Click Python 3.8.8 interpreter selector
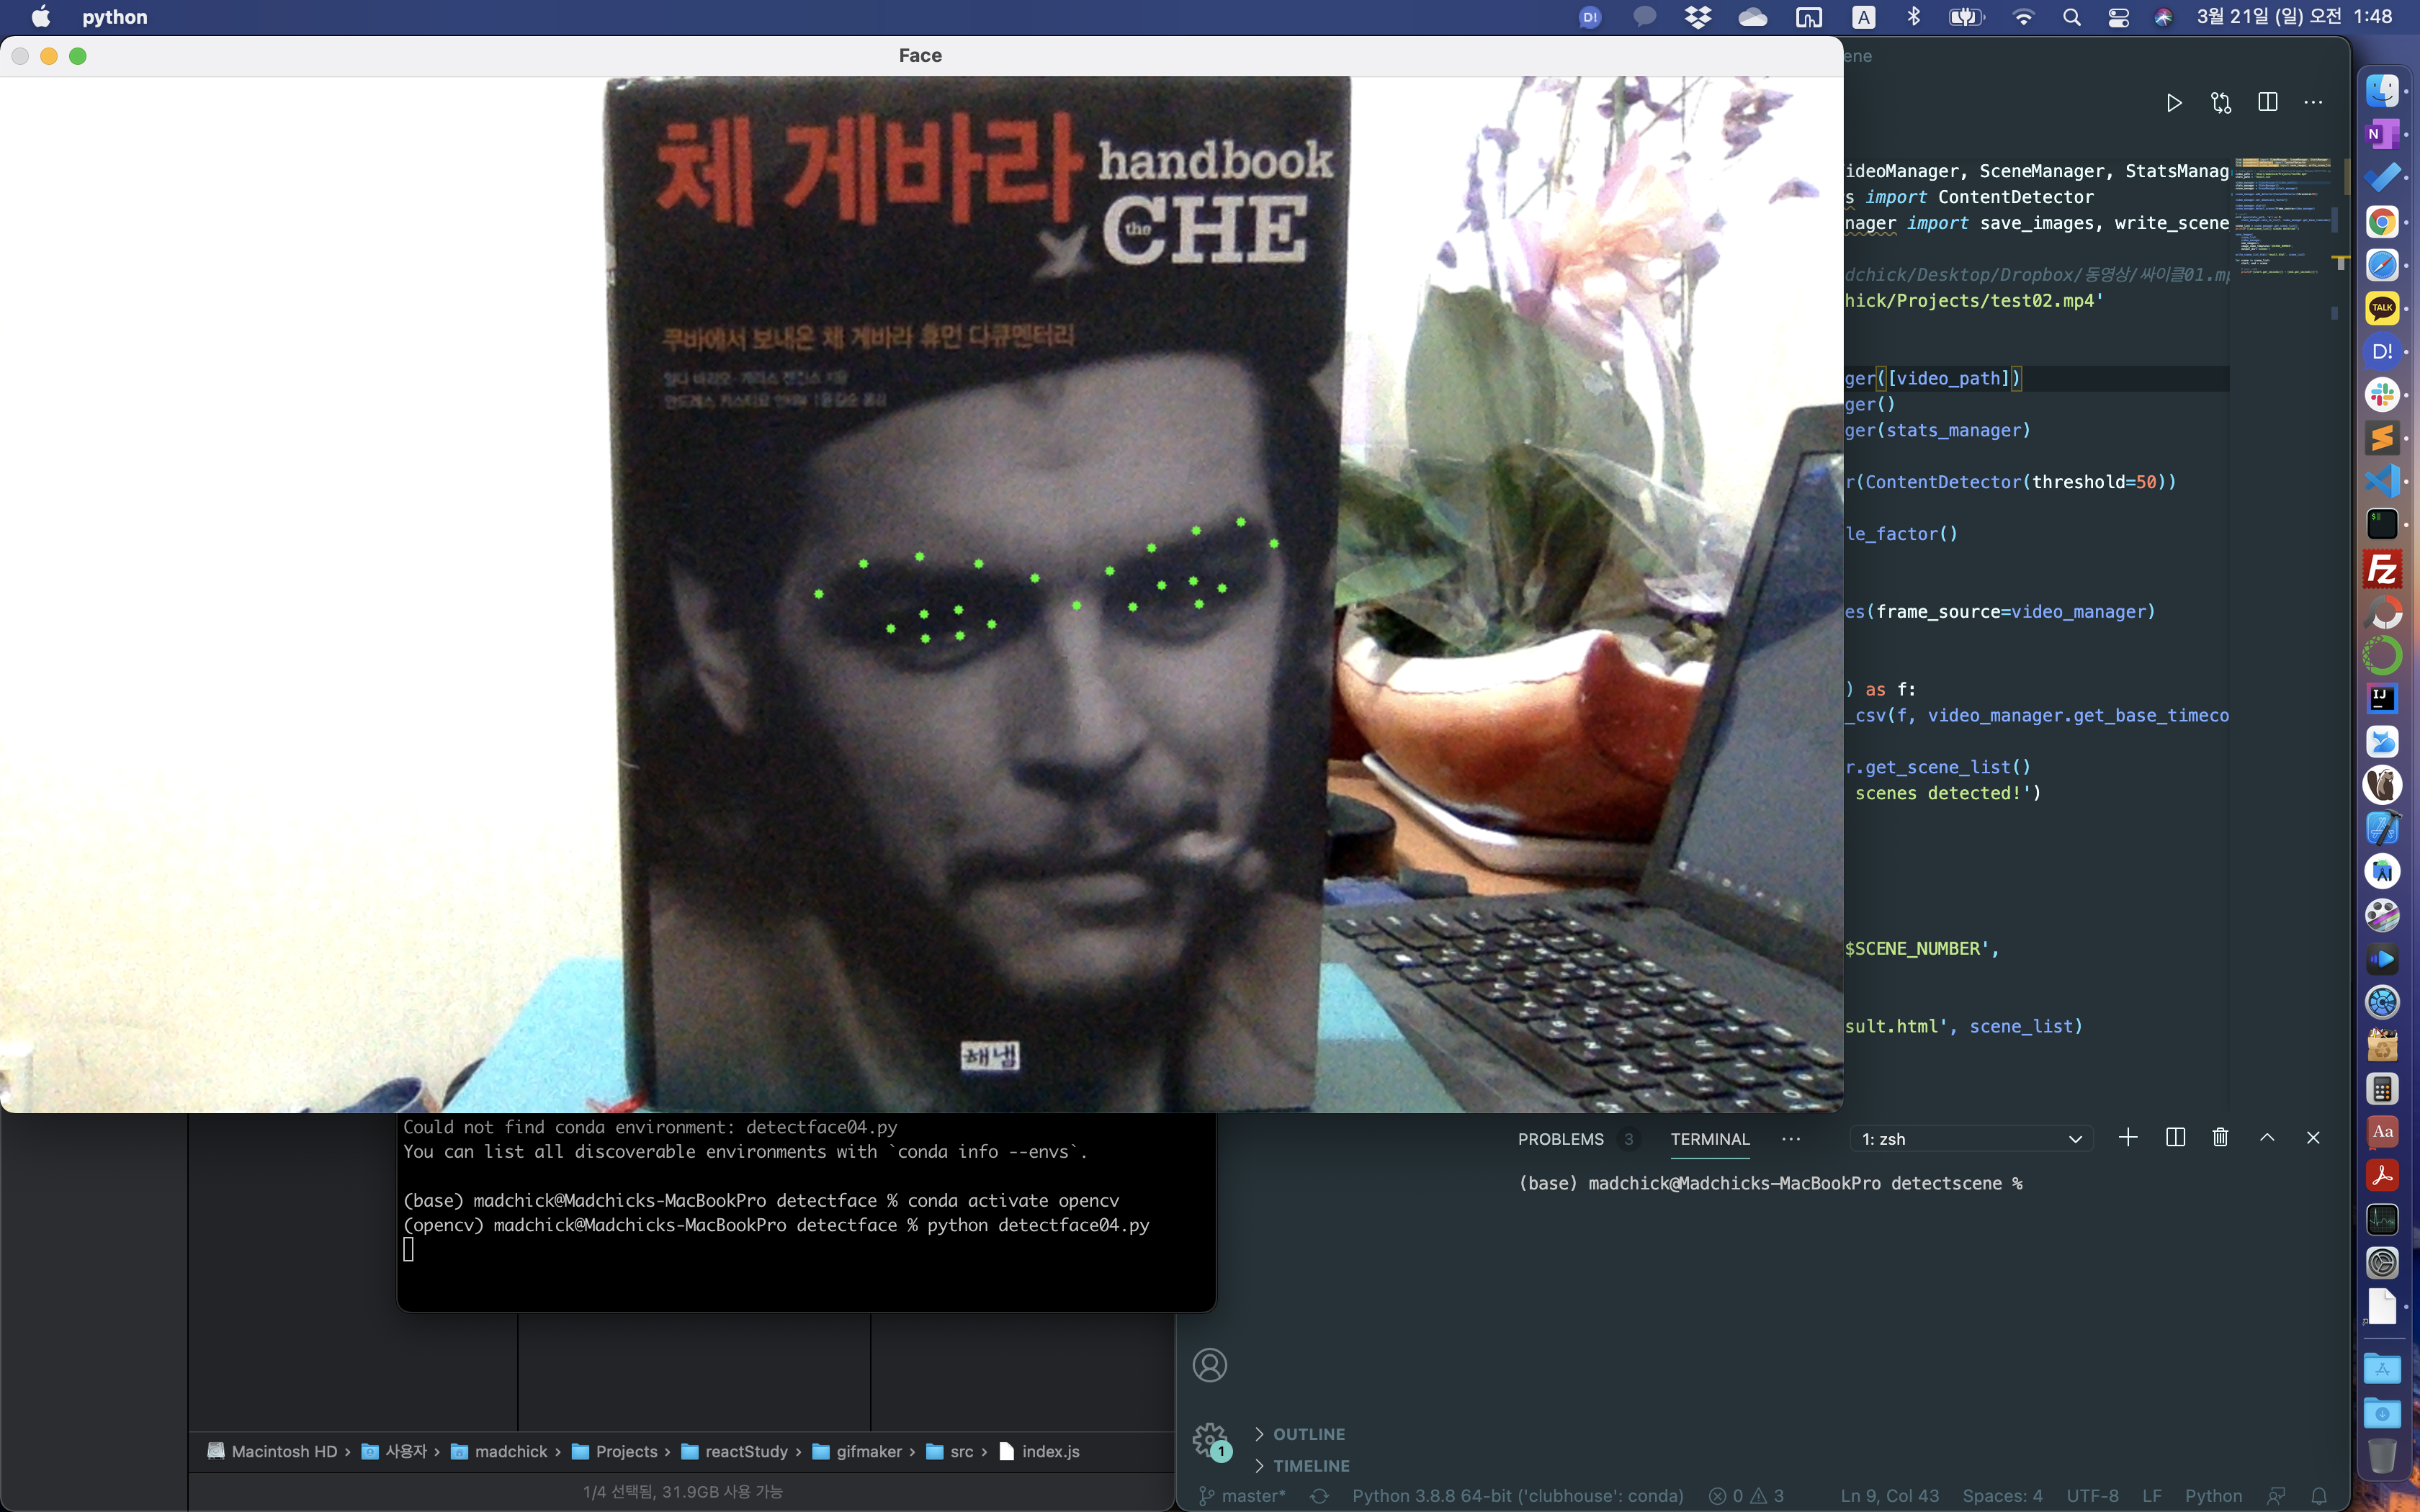The width and height of the screenshot is (2420, 1512). pyautogui.click(x=1517, y=1496)
